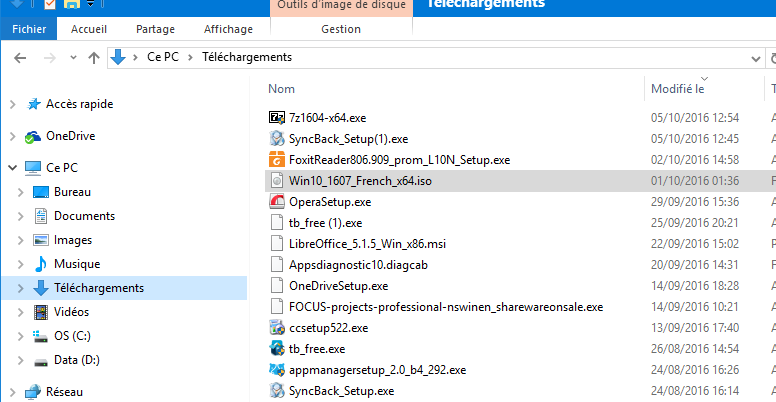Open the Fichier menu
Image resolution: width=776 pixels, height=402 pixels.
tap(29, 29)
